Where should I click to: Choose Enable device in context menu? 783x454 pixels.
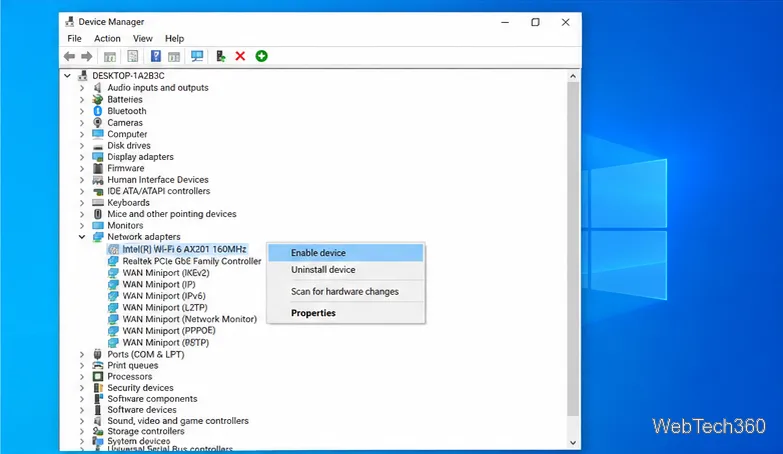tap(346, 253)
